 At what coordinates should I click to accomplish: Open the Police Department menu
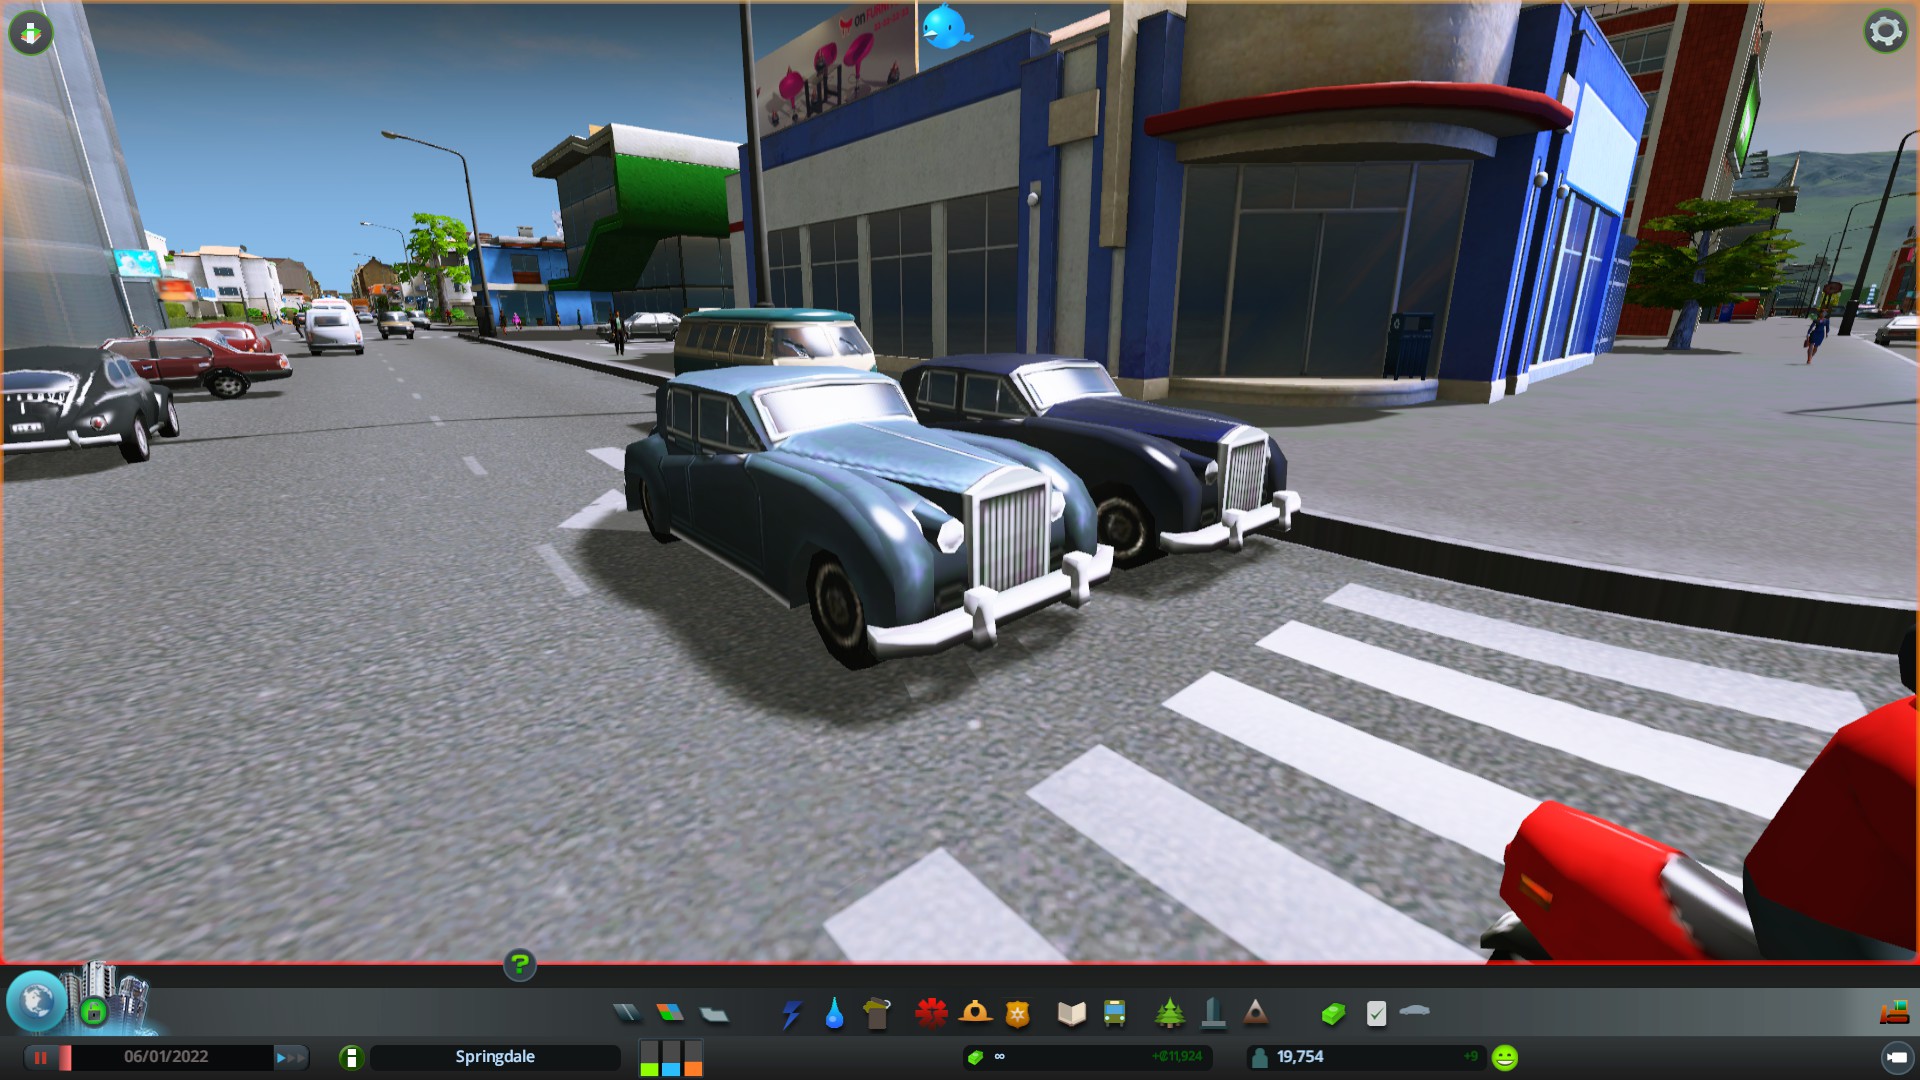click(x=1017, y=1014)
